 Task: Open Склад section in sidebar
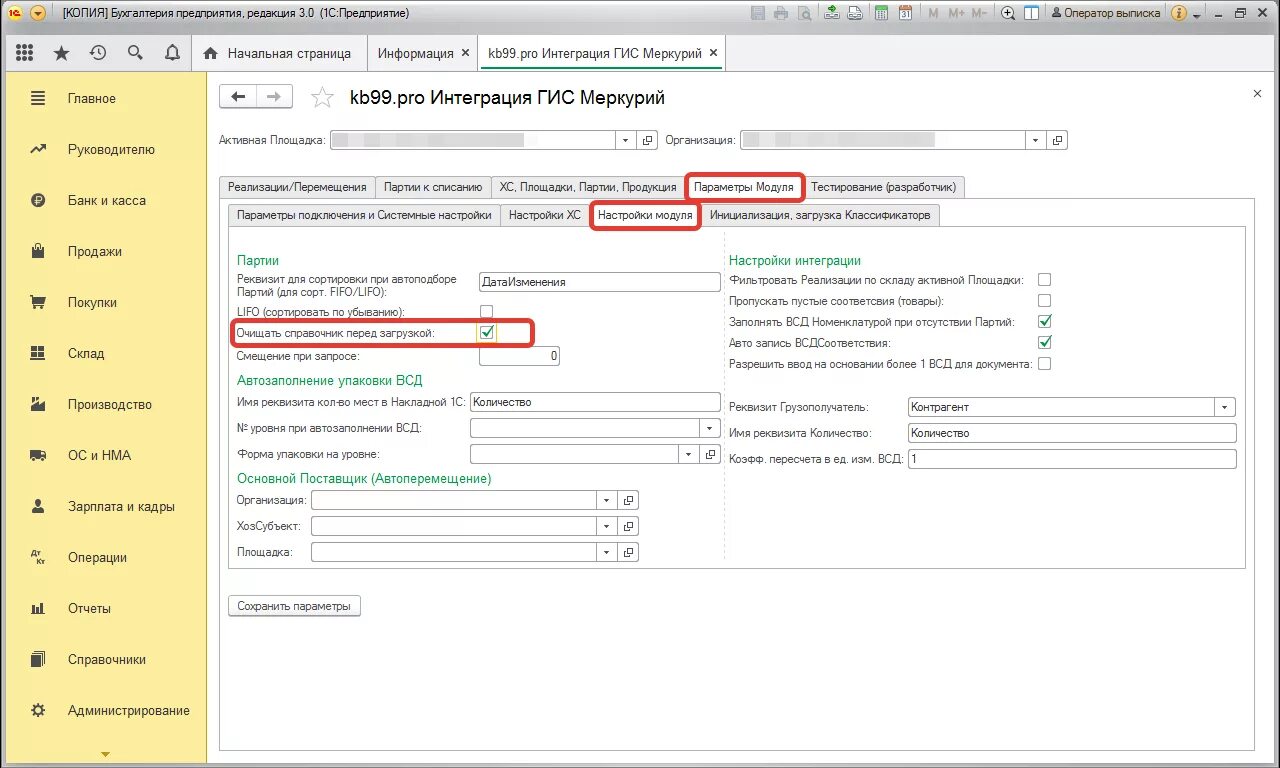coord(87,353)
